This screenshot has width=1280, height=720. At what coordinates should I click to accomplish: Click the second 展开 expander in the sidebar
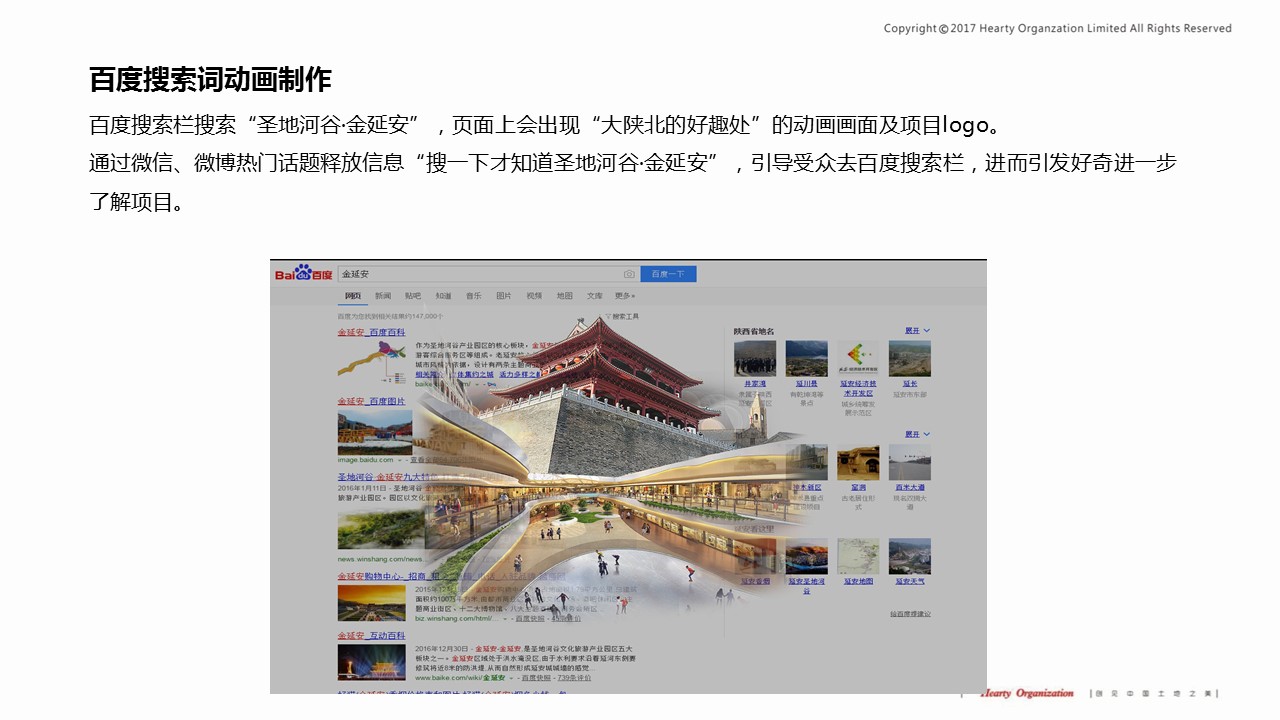917,434
